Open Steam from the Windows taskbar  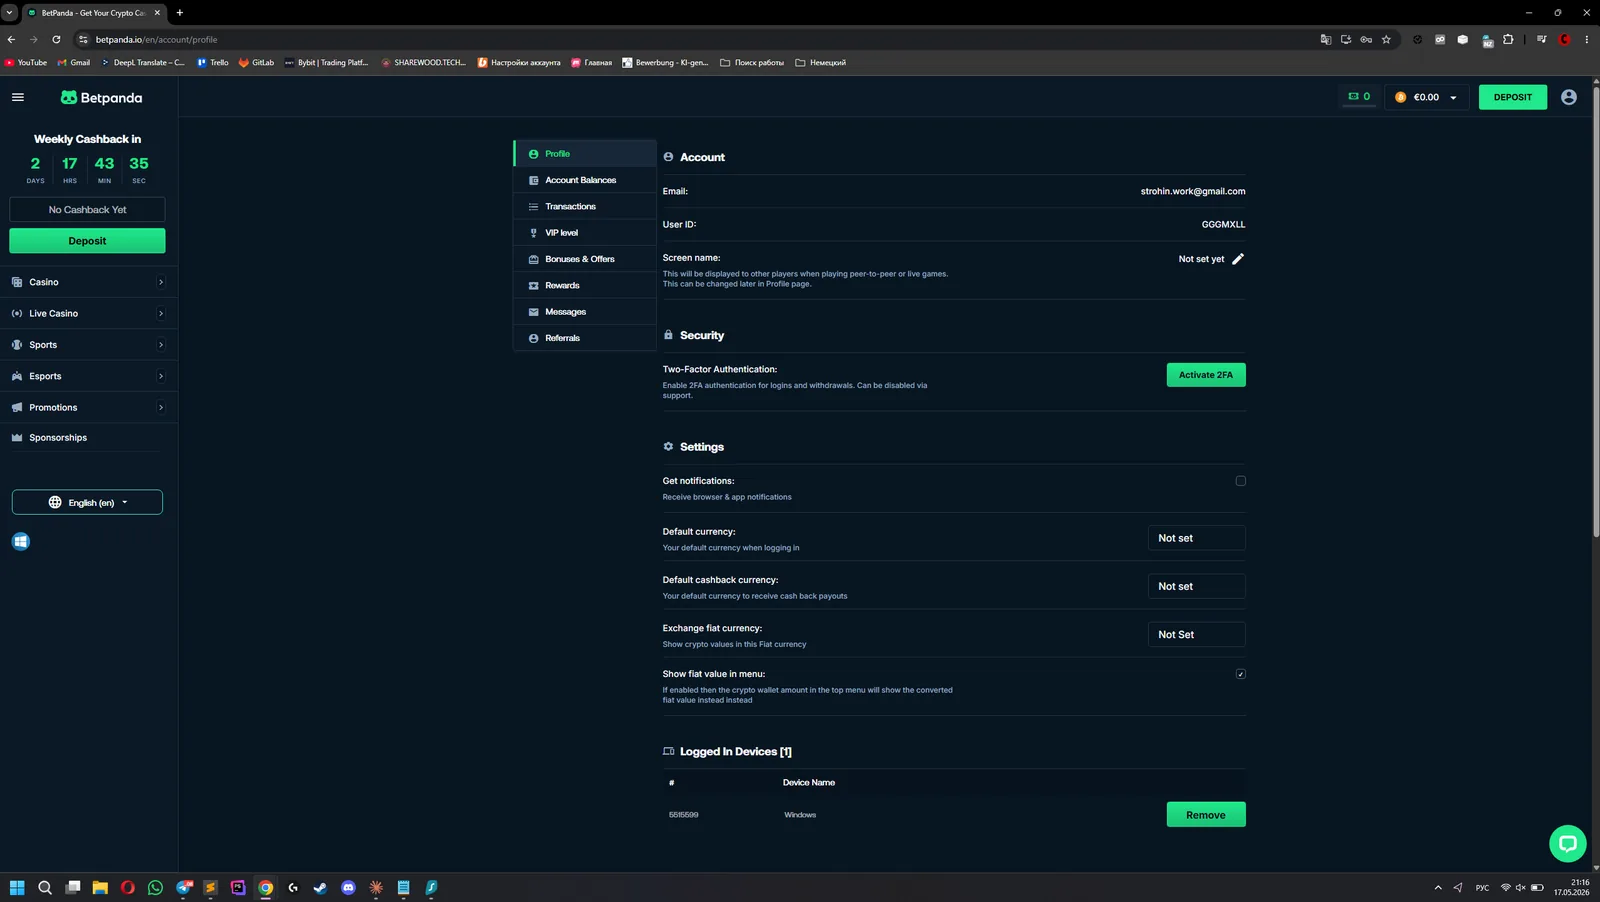[320, 887]
